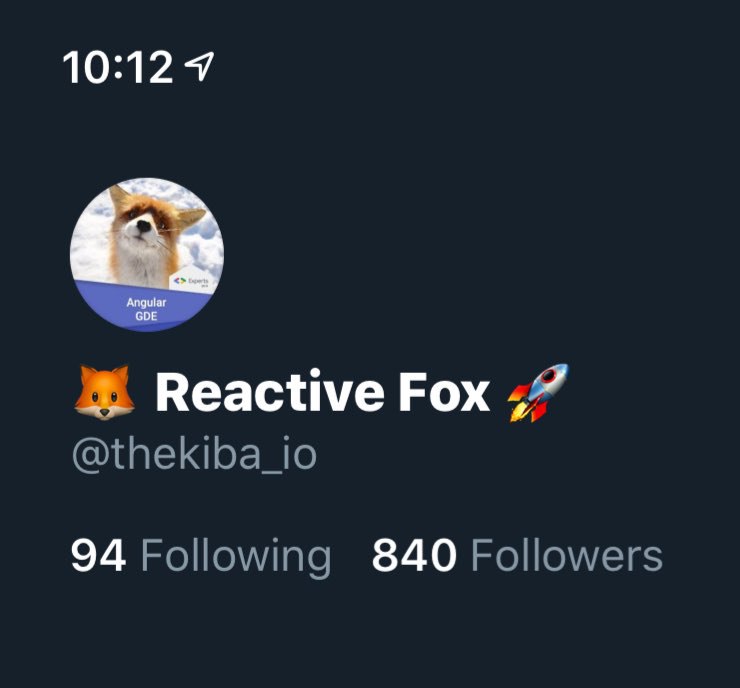Tap the 94 following count
Viewport: 740px width, 688px height.
99,556
